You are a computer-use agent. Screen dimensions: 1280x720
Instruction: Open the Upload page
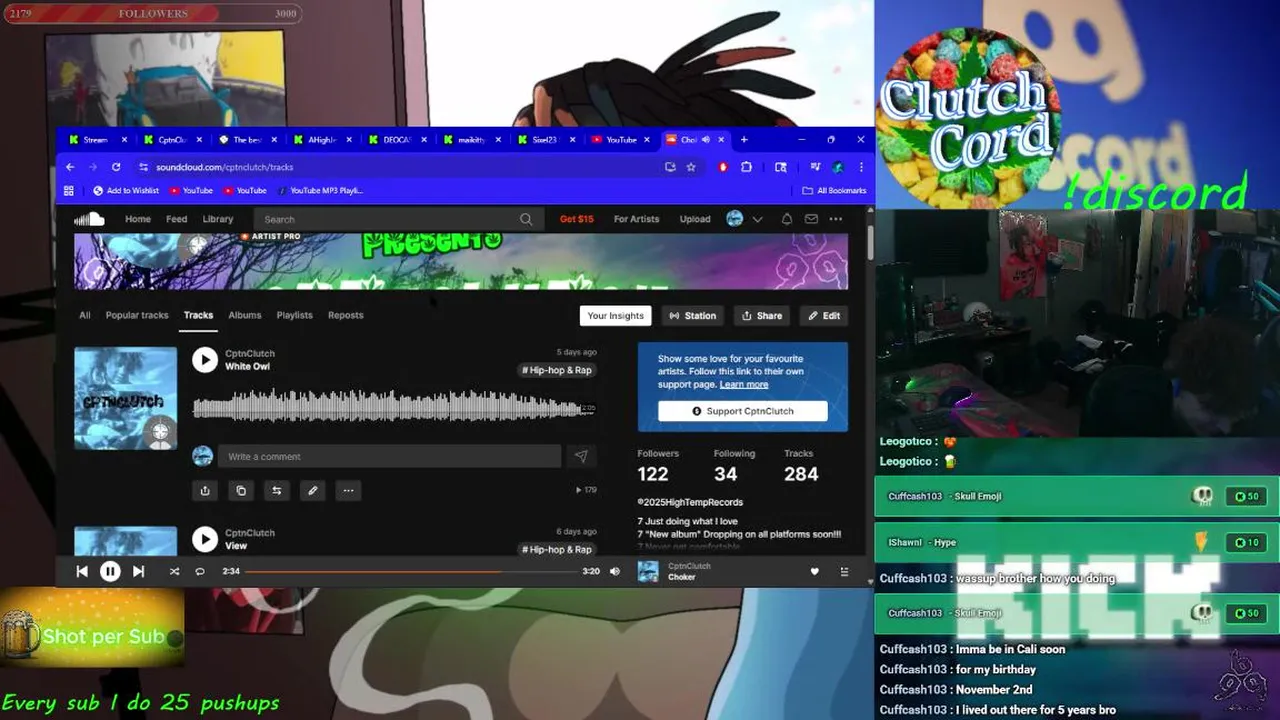(x=695, y=219)
